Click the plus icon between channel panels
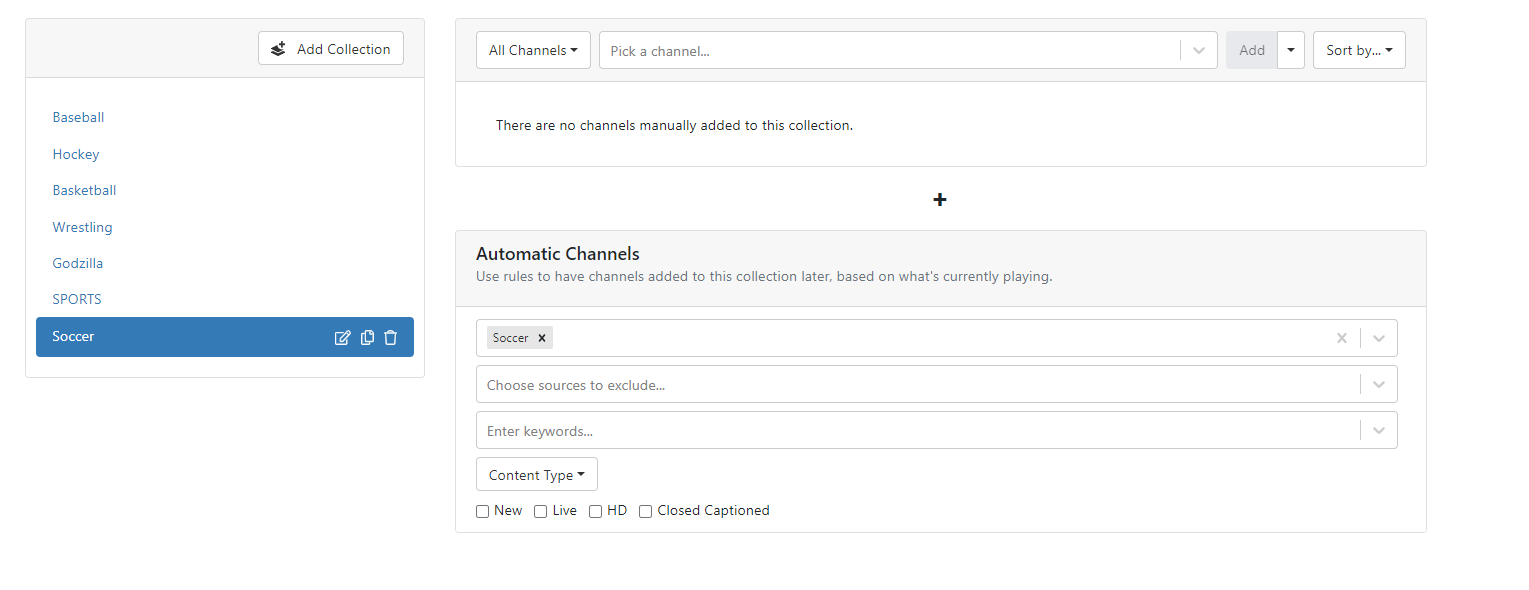The width and height of the screenshot is (1529, 590). tap(940, 200)
